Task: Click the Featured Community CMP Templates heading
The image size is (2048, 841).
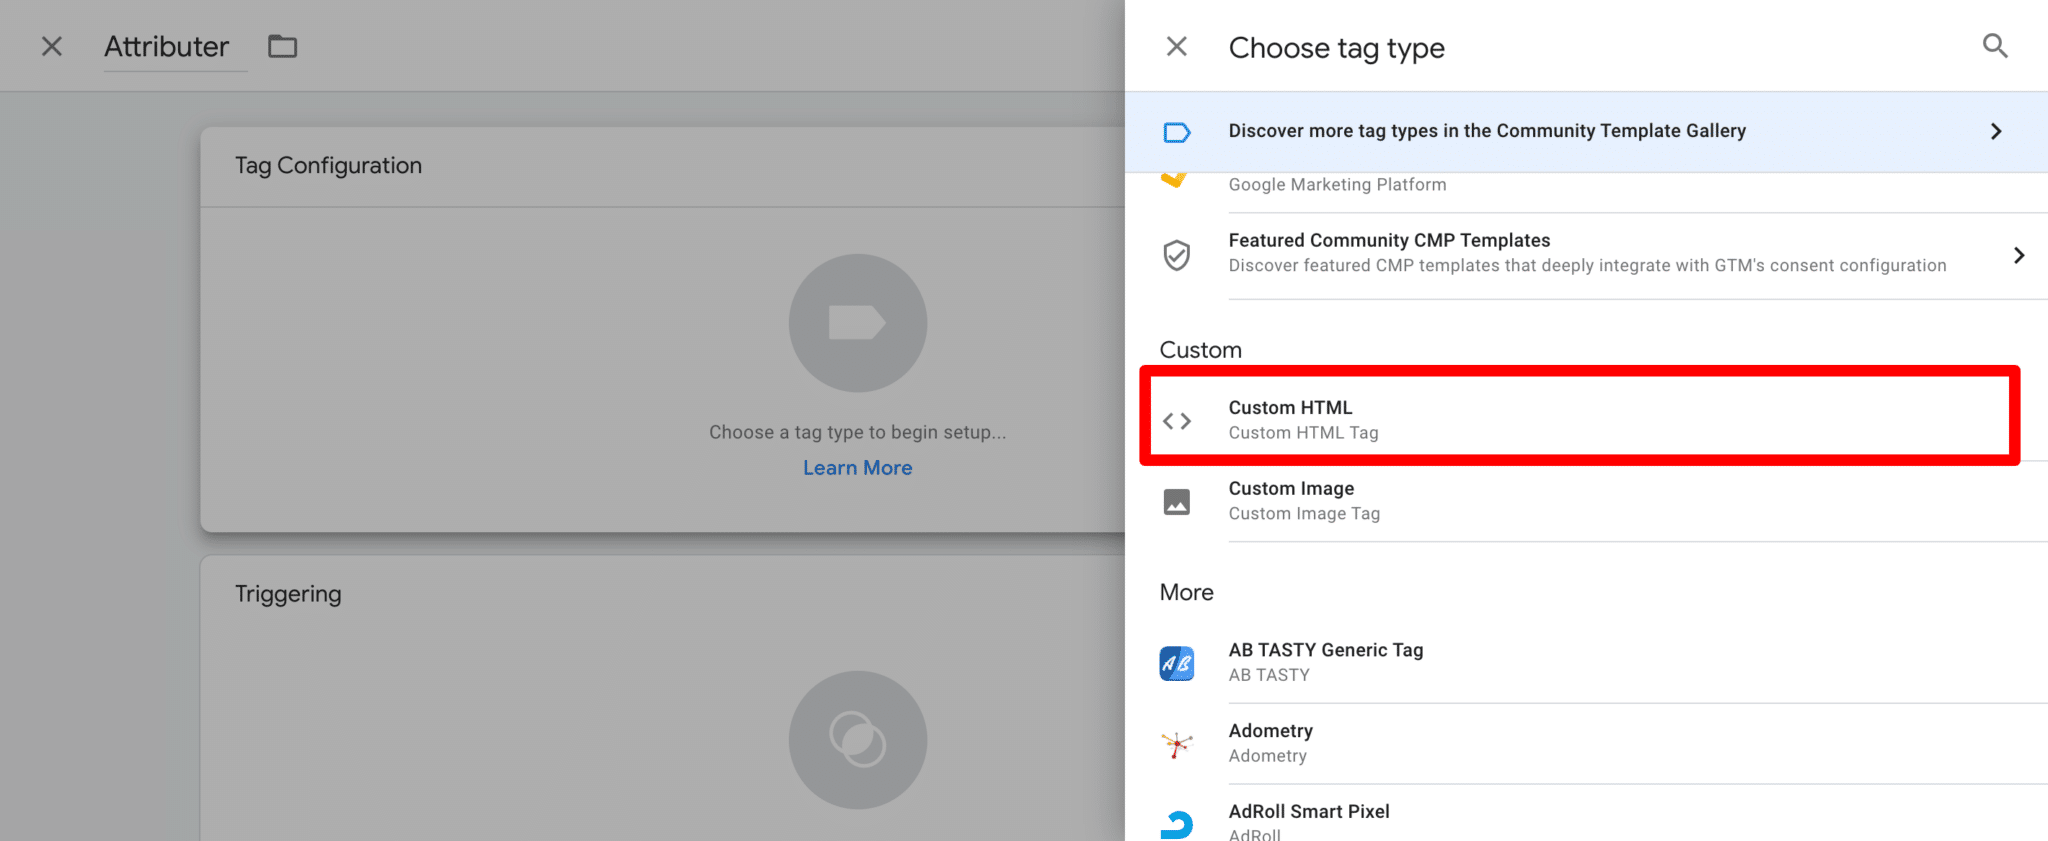Action: [1389, 240]
